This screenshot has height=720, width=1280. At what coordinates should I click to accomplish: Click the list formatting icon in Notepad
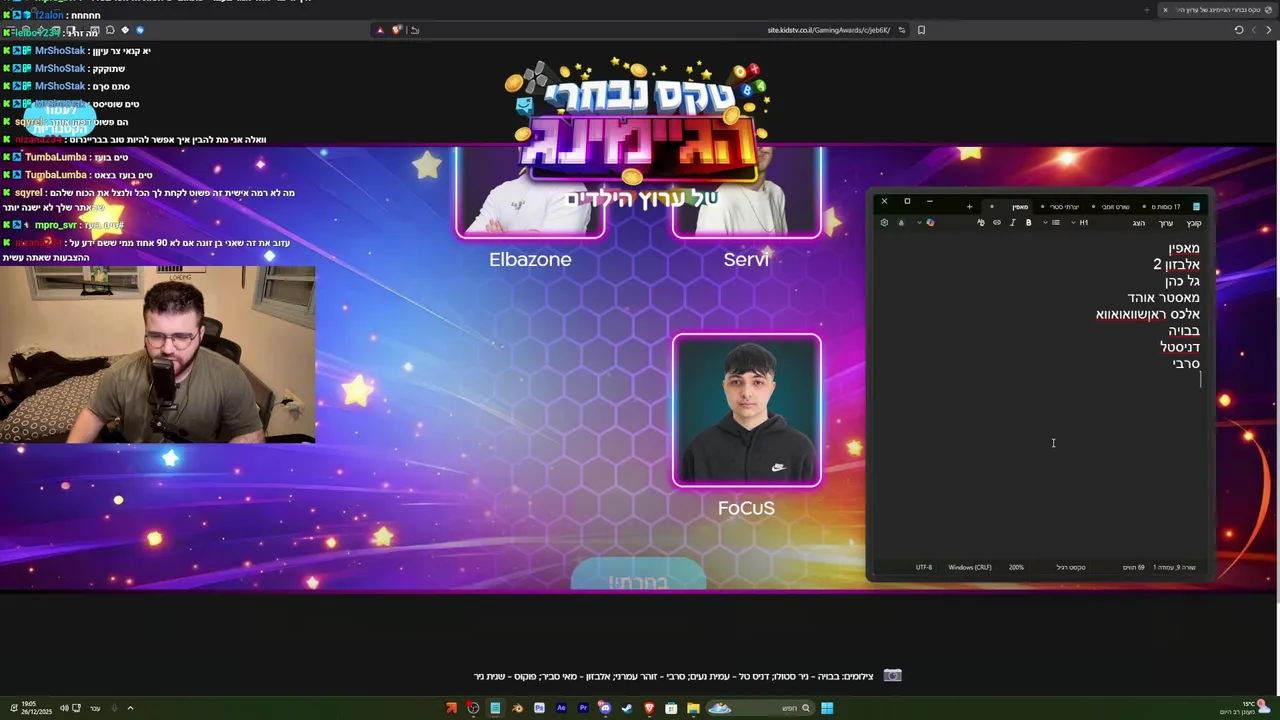pos(1056,222)
